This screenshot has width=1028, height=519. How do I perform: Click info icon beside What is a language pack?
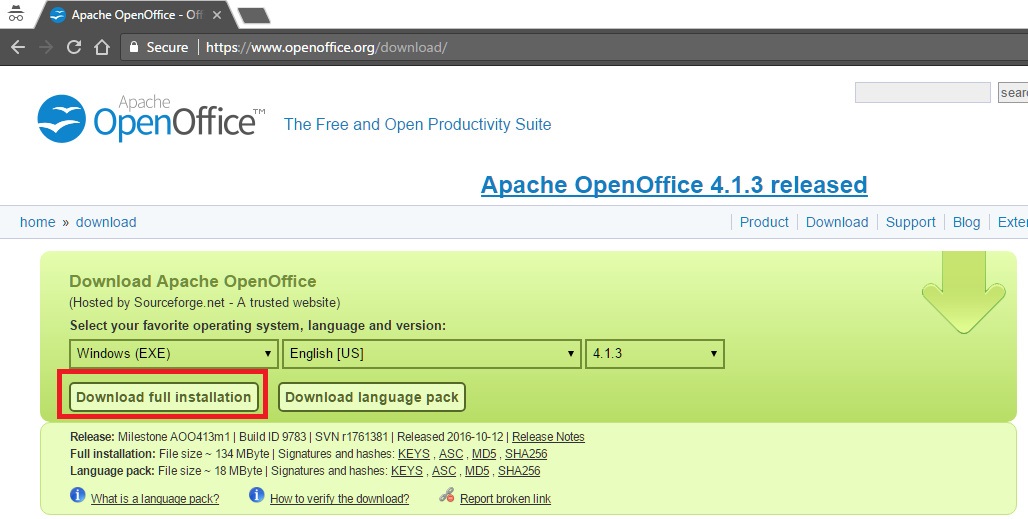(x=77, y=495)
